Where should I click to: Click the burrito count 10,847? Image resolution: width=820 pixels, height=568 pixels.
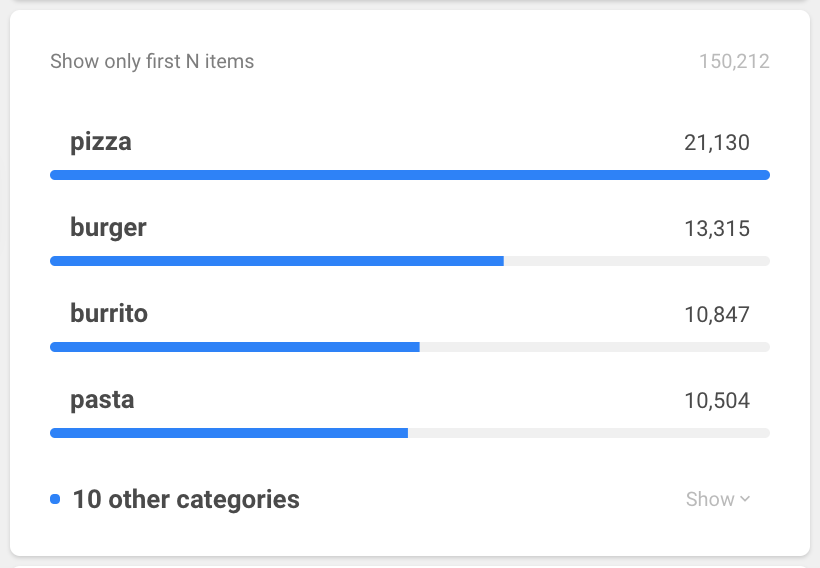(x=716, y=315)
